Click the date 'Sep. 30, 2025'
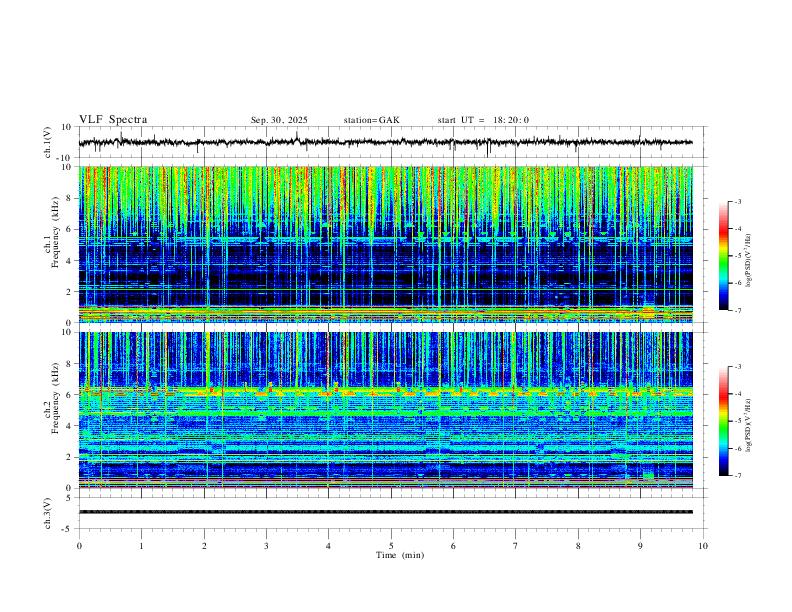Image resolution: width=792 pixels, height=612 pixels. pos(279,120)
